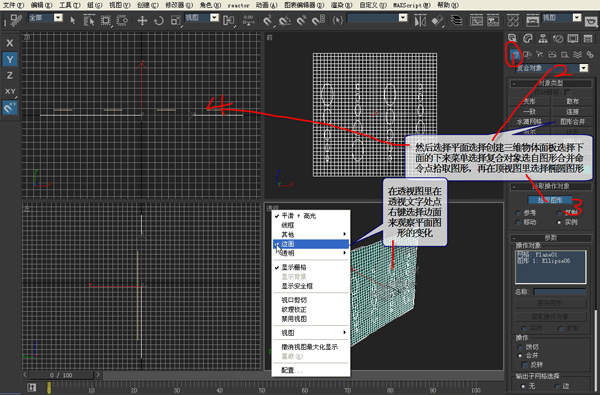Open the Layer Manager icon
The width and height of the screenshot is (600, 395).
[457, 20]
